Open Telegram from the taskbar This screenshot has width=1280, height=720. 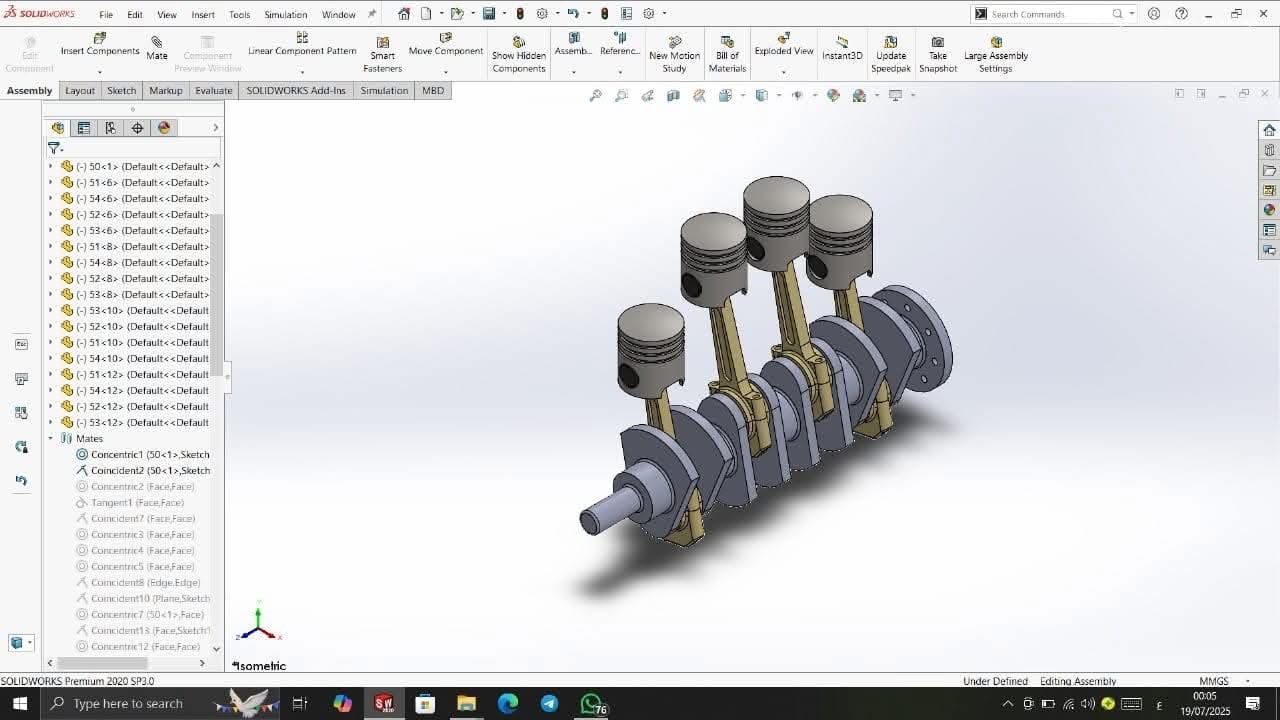(x=549, y=703)
